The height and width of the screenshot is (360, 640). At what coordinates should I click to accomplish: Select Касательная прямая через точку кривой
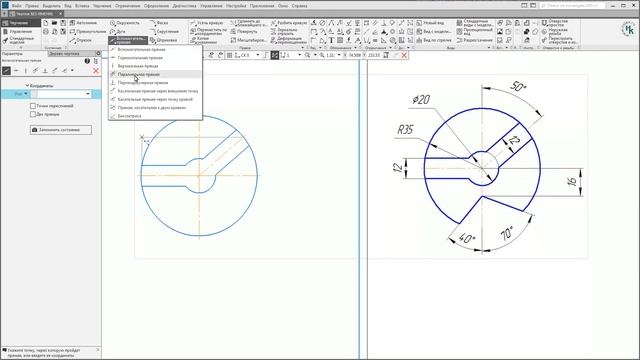155,99
